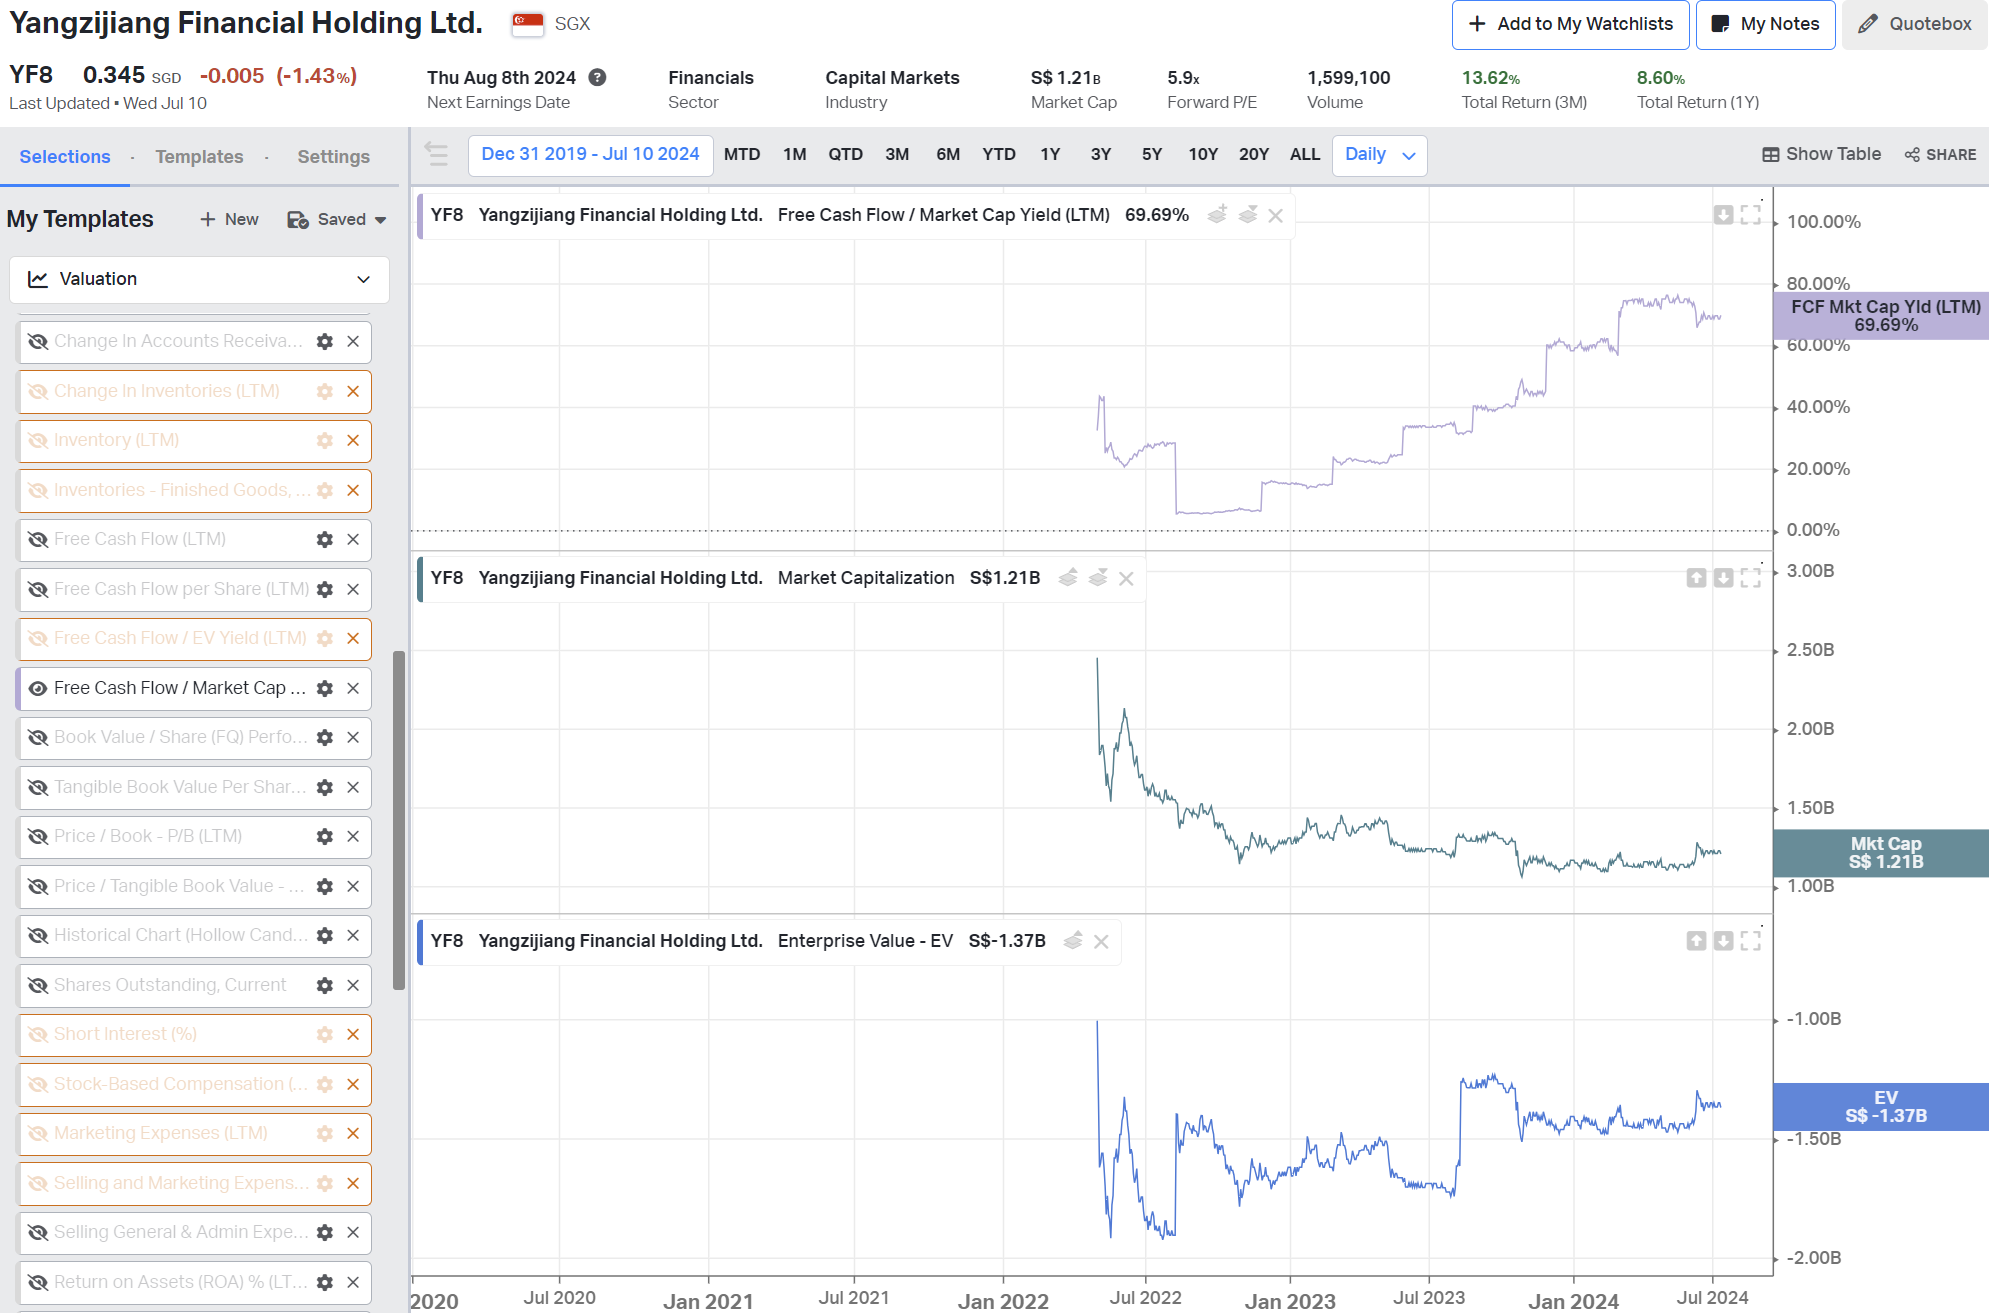Remove Free Cash Flow per Share metric
Image resolution: width=1989 pixels, height=1313 pixels.
coord(353,589)
